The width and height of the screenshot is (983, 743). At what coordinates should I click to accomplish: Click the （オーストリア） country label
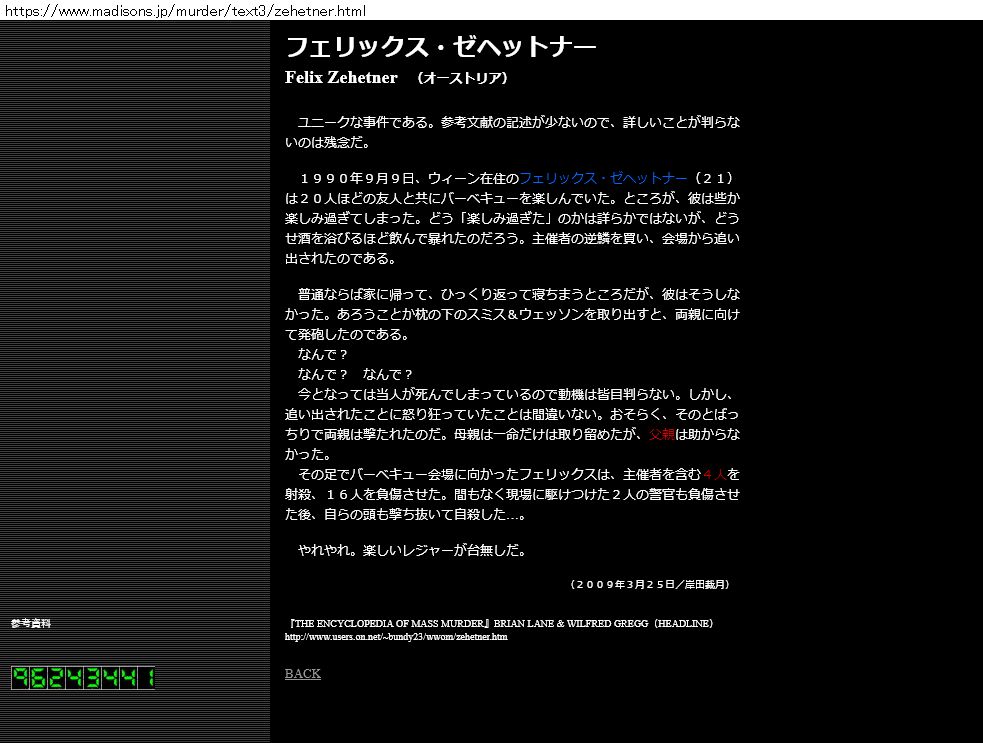pos(462,78)
